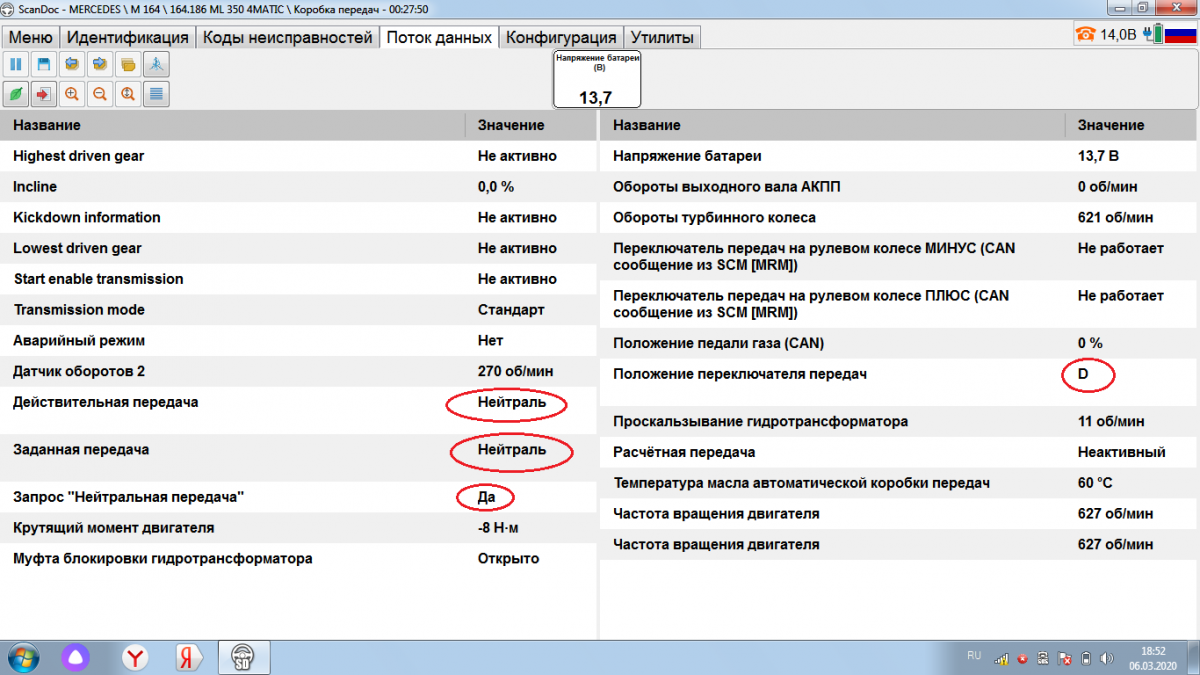This screenshot has width=1200, height=675.
Task: Select the steering wheel switch ПЛЮС row
Action: click(899, 305)
